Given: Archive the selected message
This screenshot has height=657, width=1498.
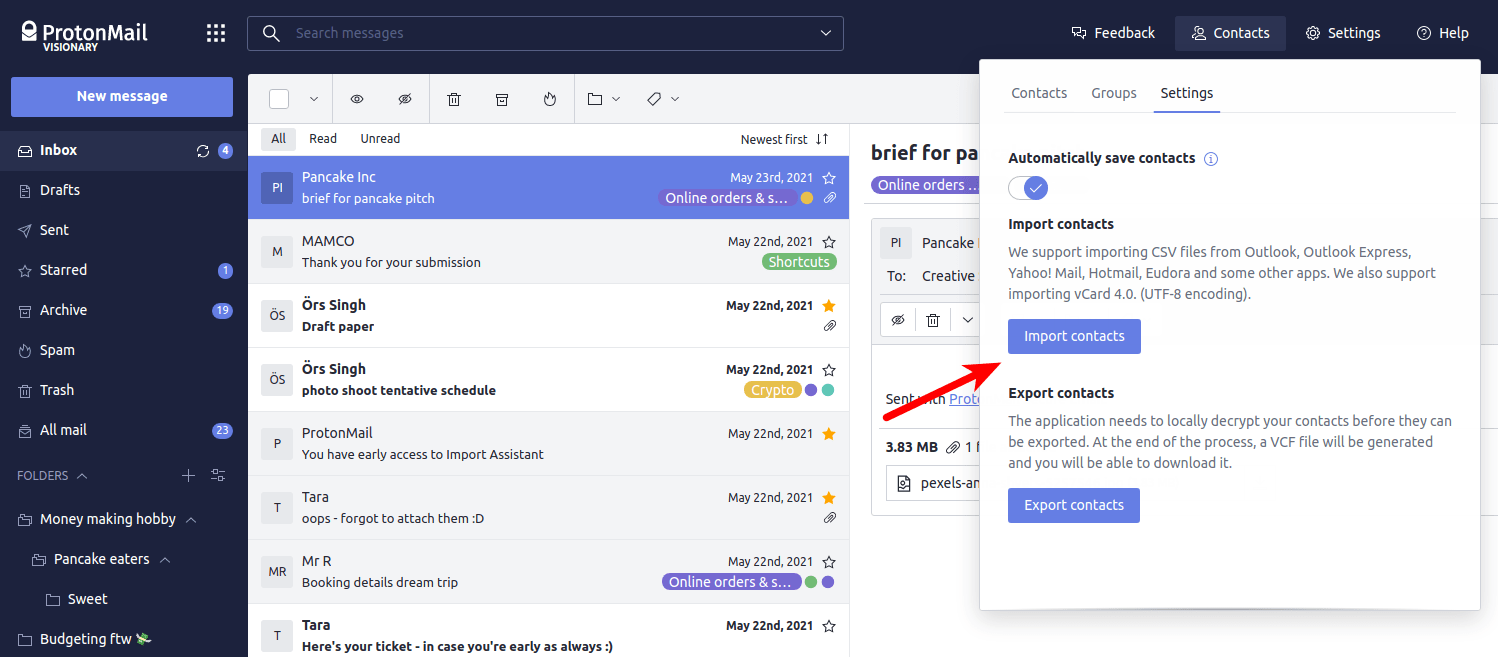Looking at the screenshot, I should tap(502, 98).
